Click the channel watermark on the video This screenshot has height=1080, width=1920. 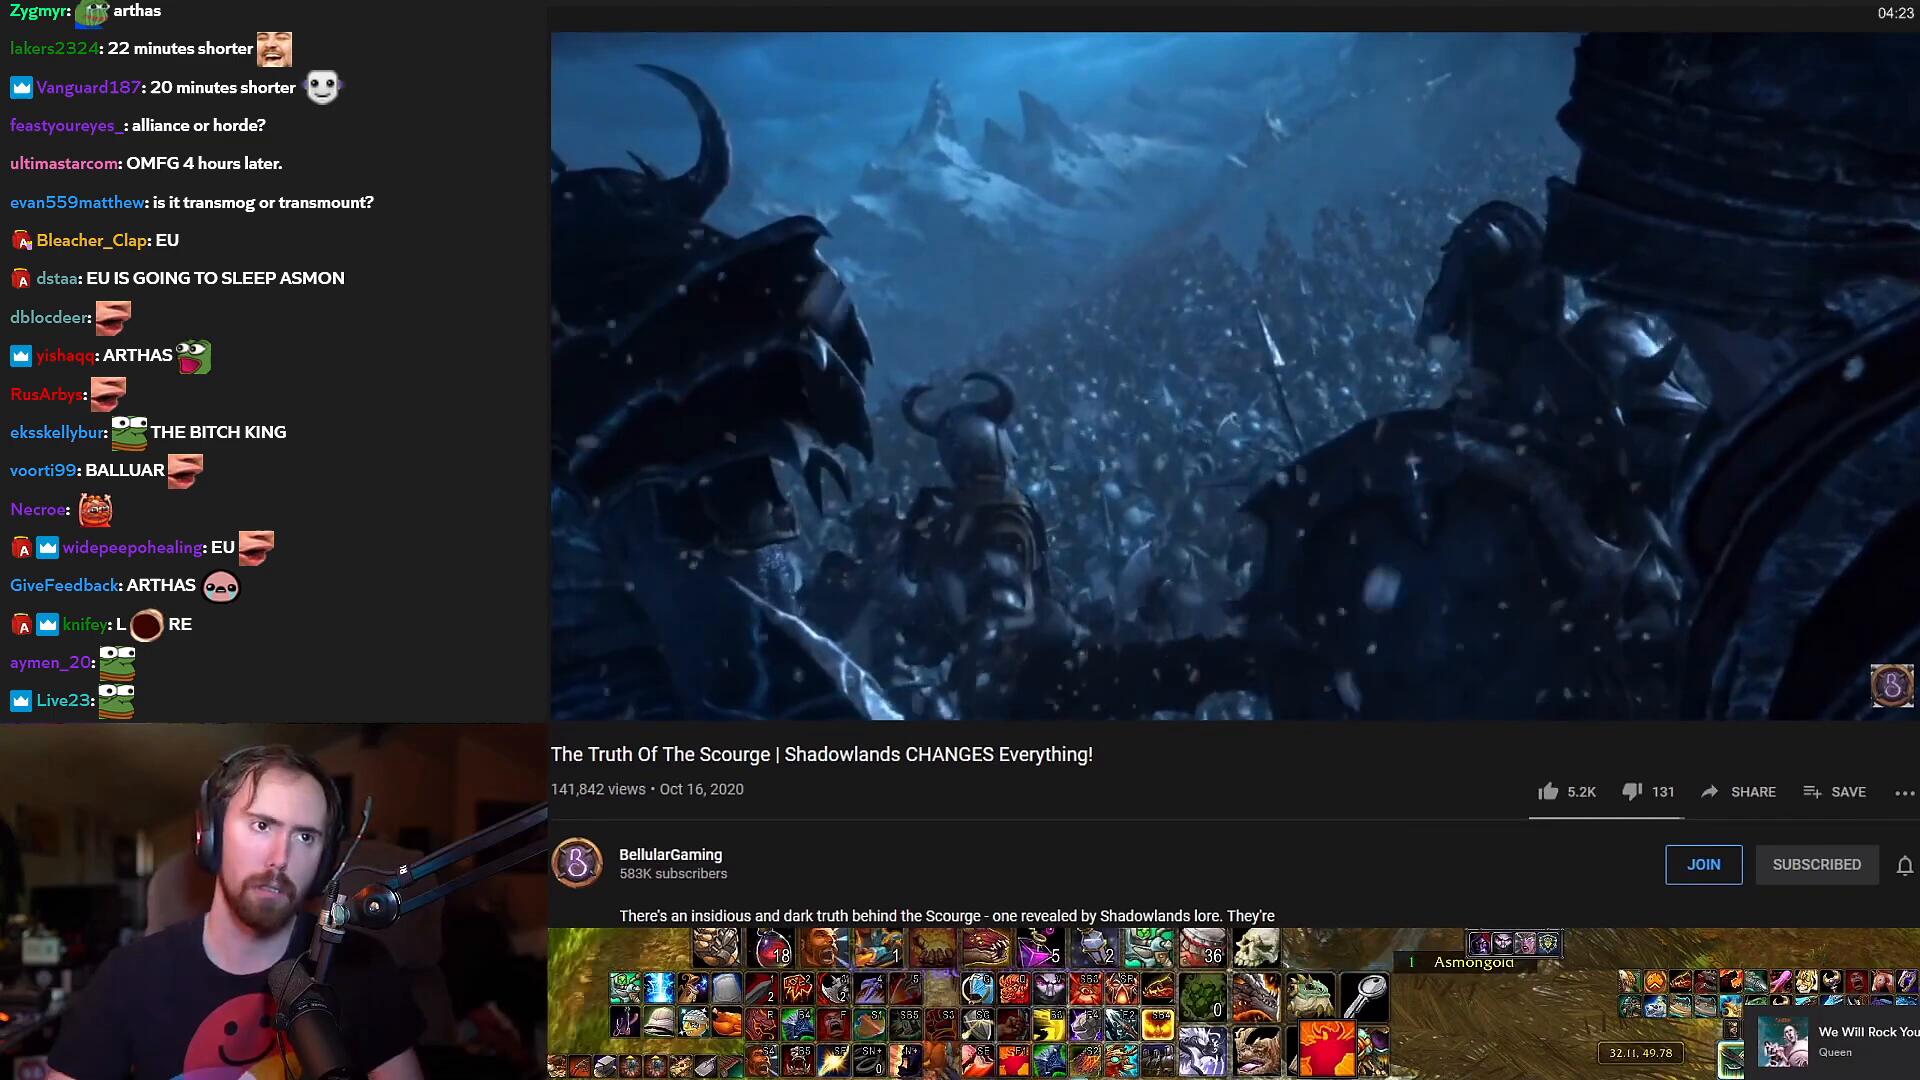click(1891, 686)
